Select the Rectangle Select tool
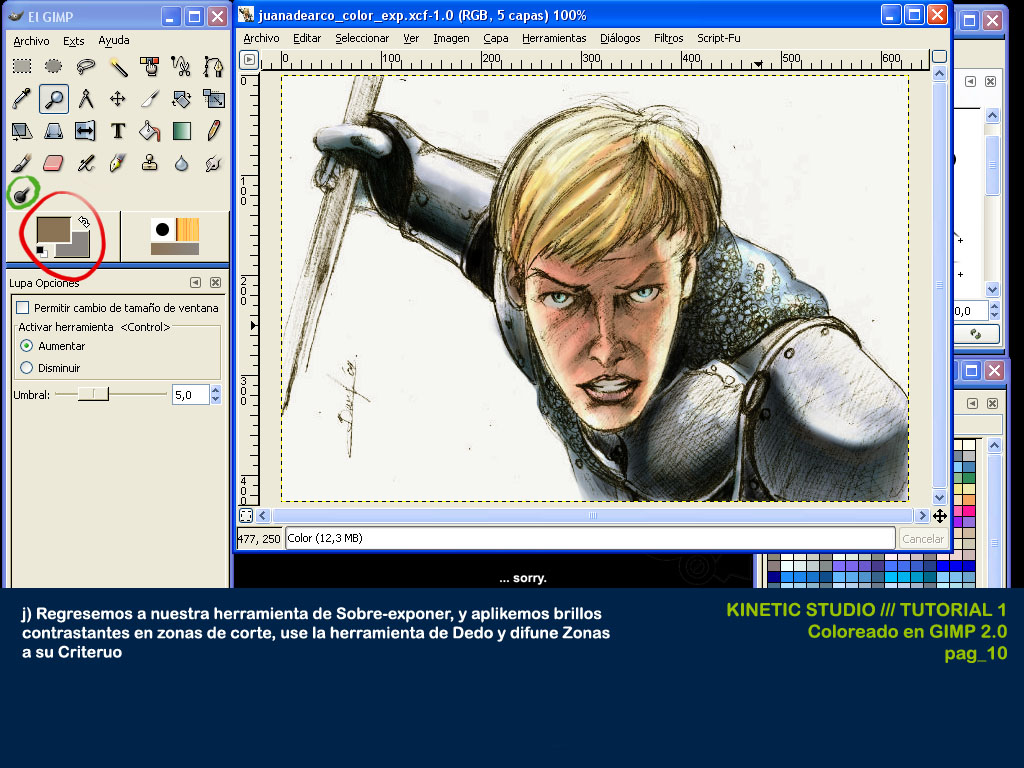 pyautogui.click(x=22, y=66)
